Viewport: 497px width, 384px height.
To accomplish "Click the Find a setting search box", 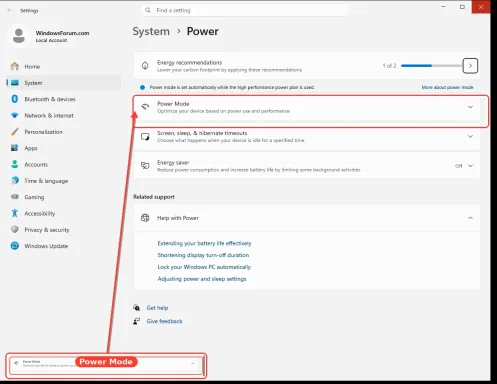I will click(245, 10).
